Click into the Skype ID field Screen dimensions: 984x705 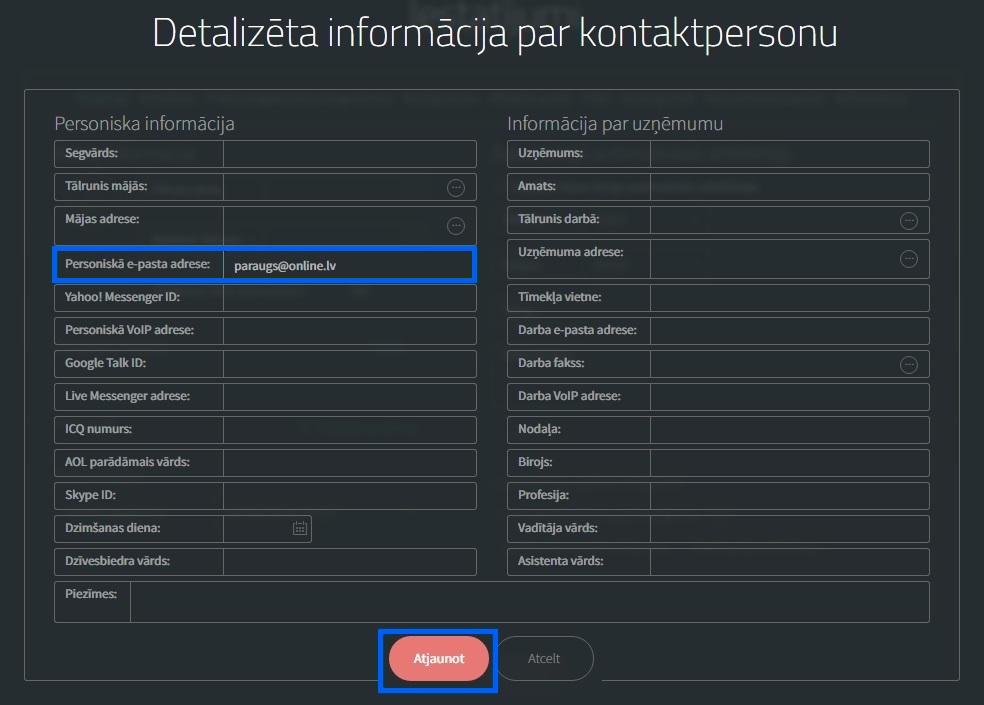click(x=350, y=496)
